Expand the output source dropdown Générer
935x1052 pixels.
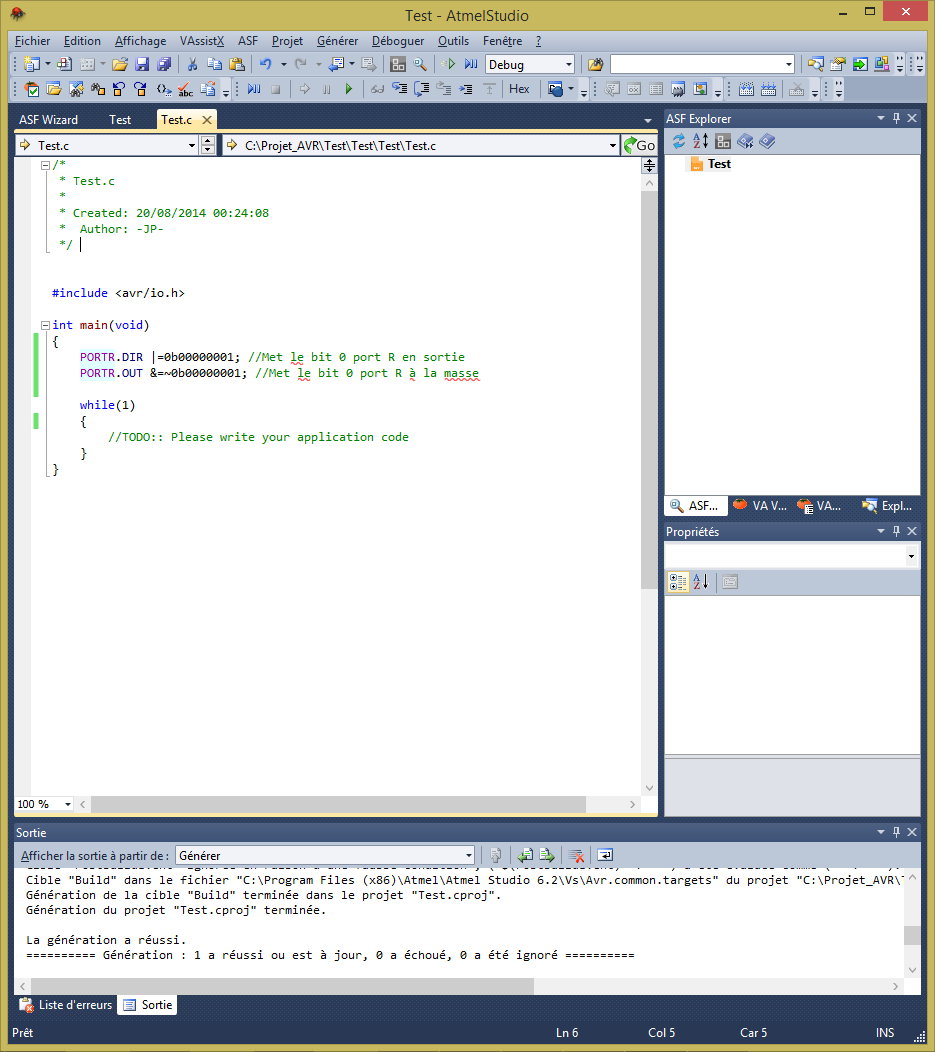click(468, 855)
